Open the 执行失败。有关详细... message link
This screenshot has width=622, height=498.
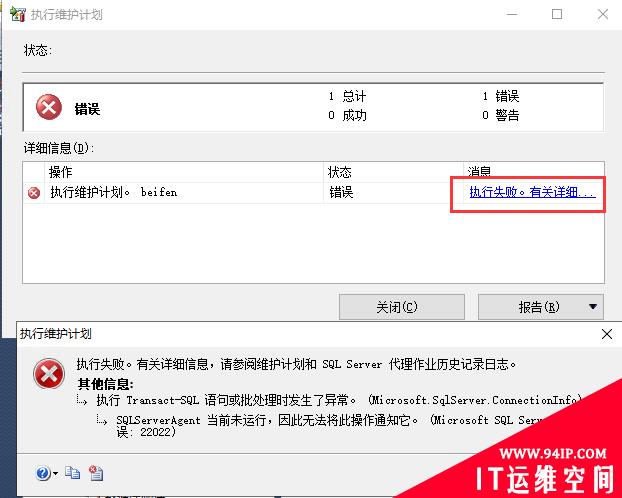click(x=532, y=192)
